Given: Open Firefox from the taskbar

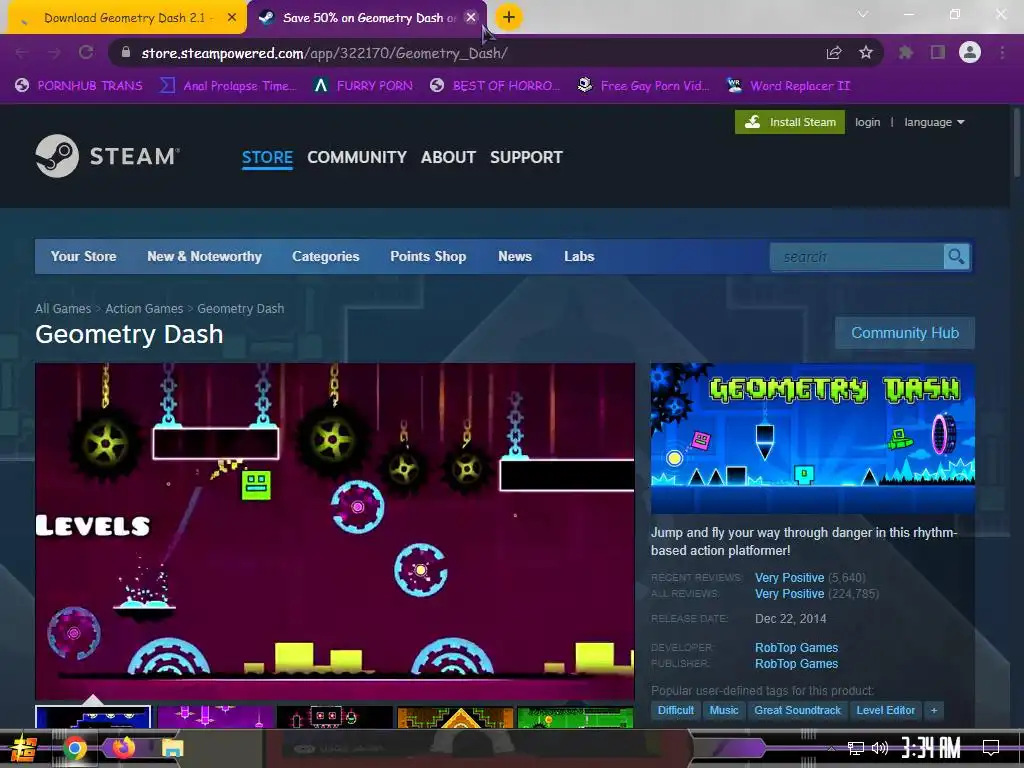Looking at the screenshot, I should click(x=123, y=747).
